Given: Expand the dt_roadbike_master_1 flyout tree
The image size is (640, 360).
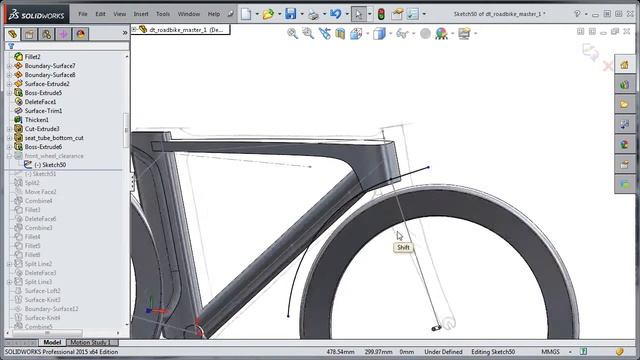Looking at the screenshot, I should (134, 29).
